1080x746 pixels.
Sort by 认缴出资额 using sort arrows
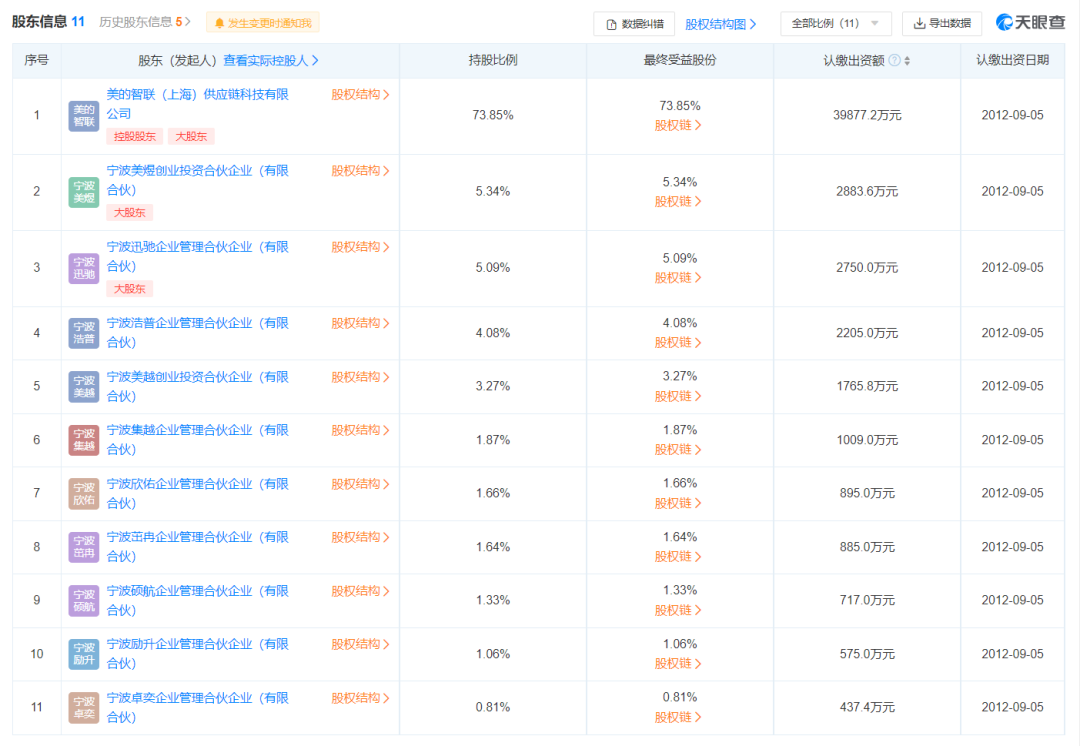point(907,61)
